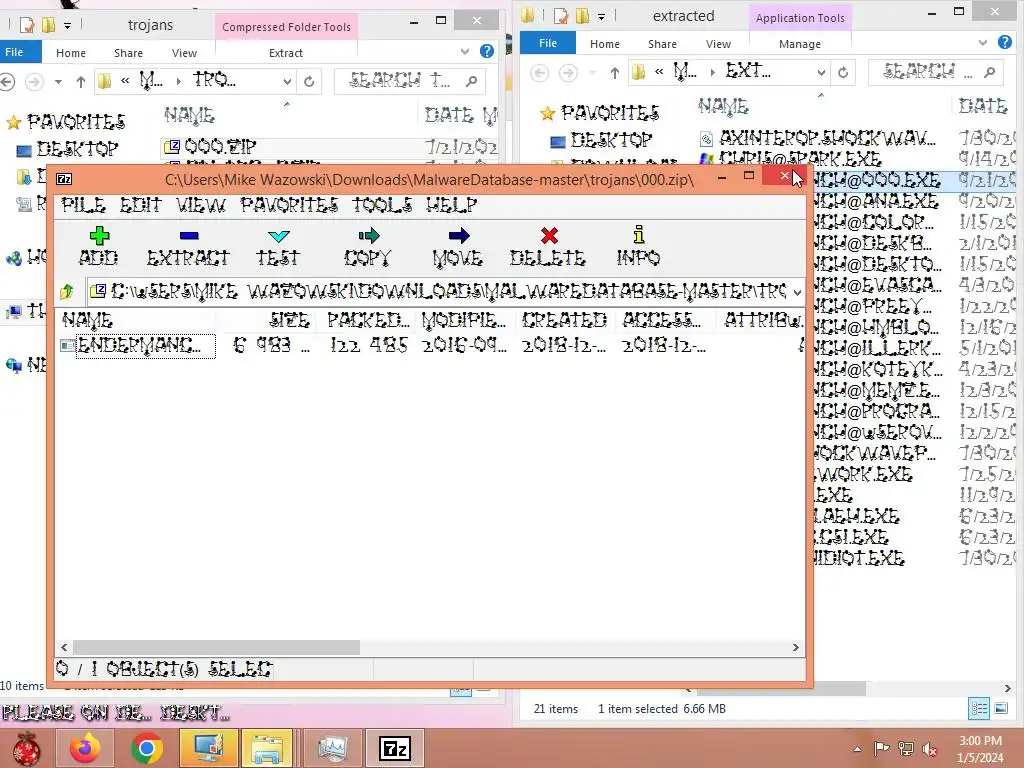Open Help in the extracted window
Image resolution: width=1024 pixels, height=768 pixels.
point(1005,42)
